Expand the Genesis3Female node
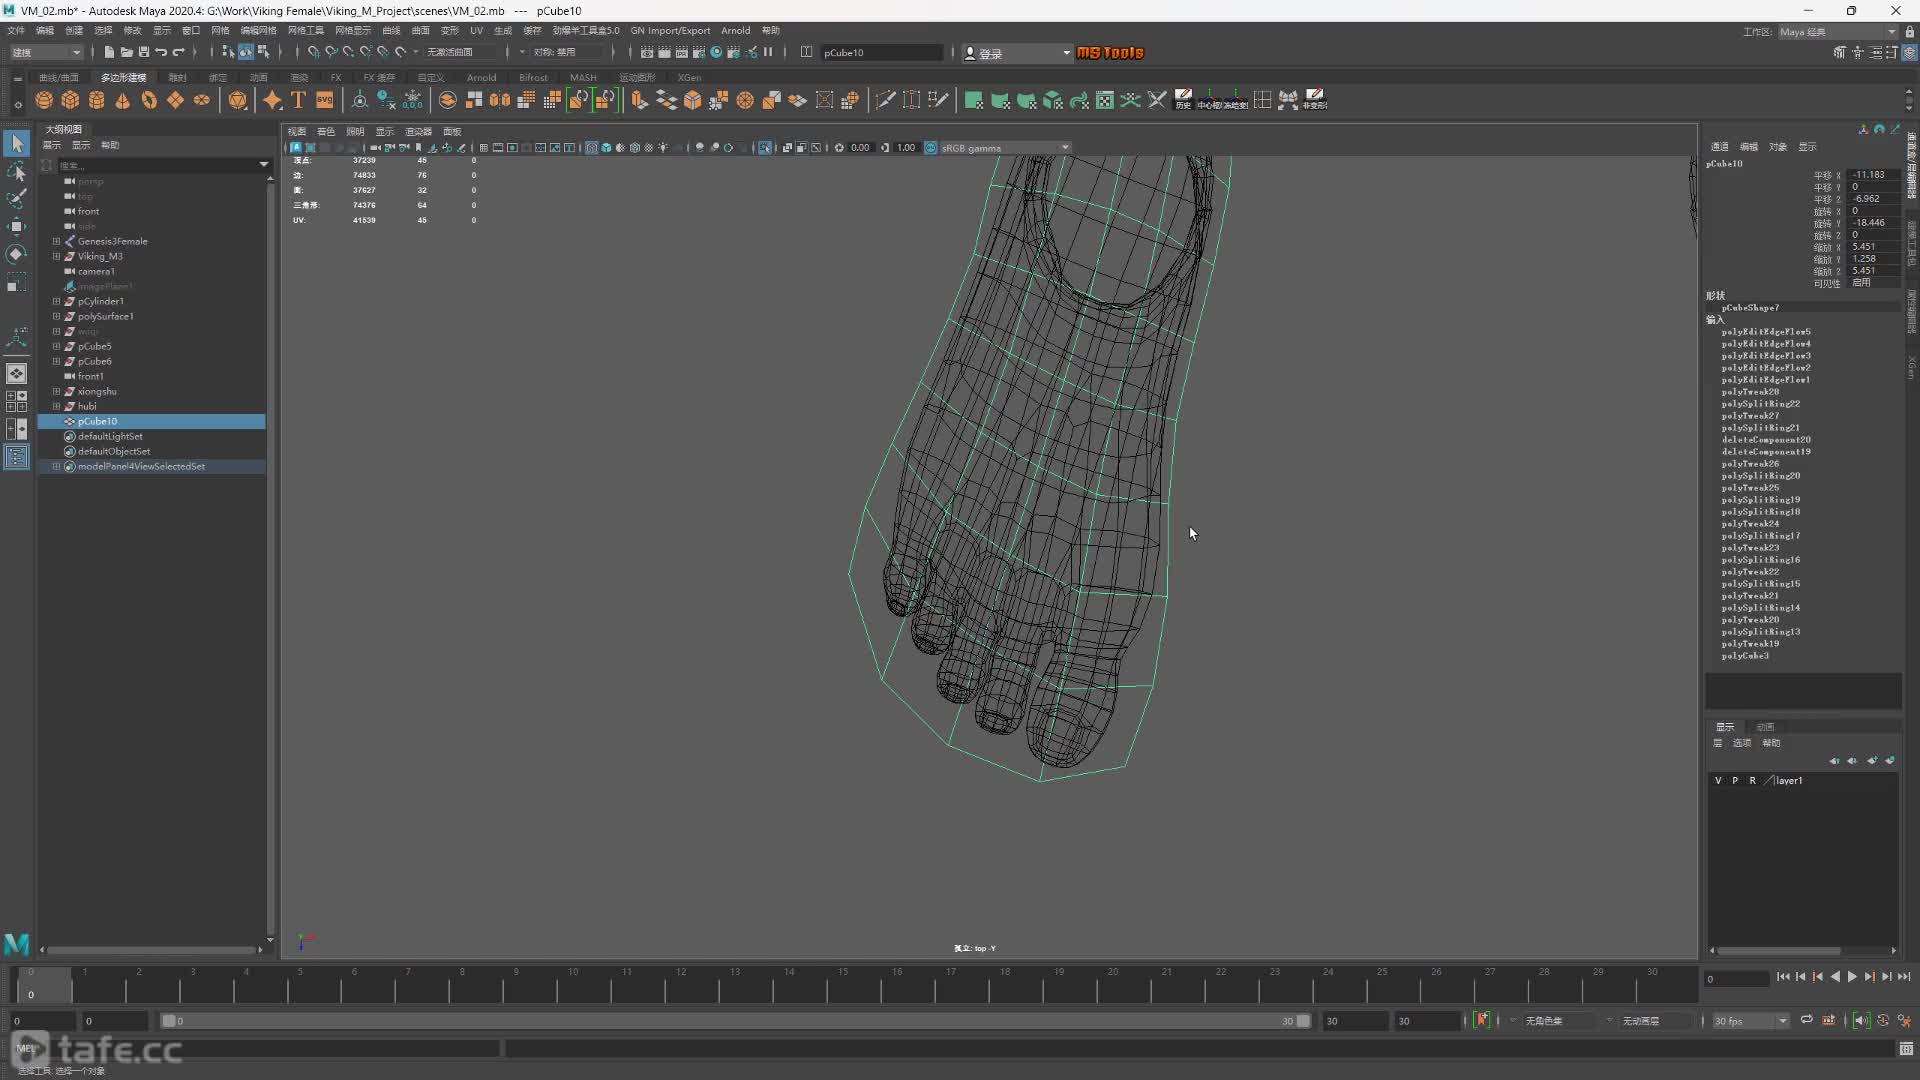1920x1080 pixels. (x=56, y=241)
